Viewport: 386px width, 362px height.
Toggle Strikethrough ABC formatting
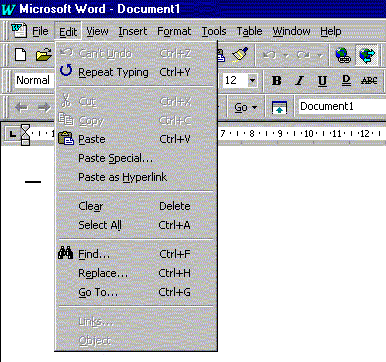(369, 80)
